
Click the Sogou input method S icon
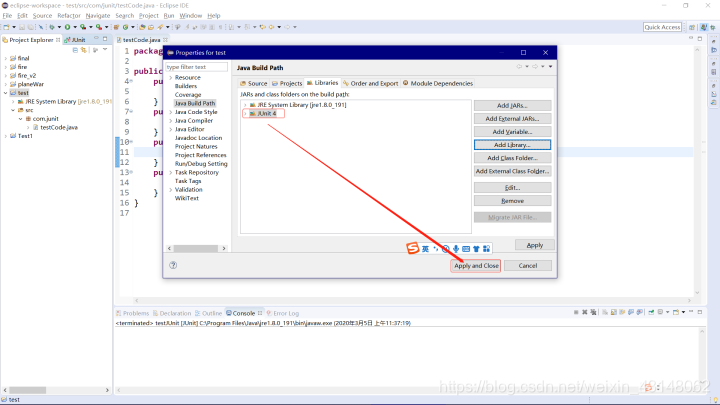point(412,248)
